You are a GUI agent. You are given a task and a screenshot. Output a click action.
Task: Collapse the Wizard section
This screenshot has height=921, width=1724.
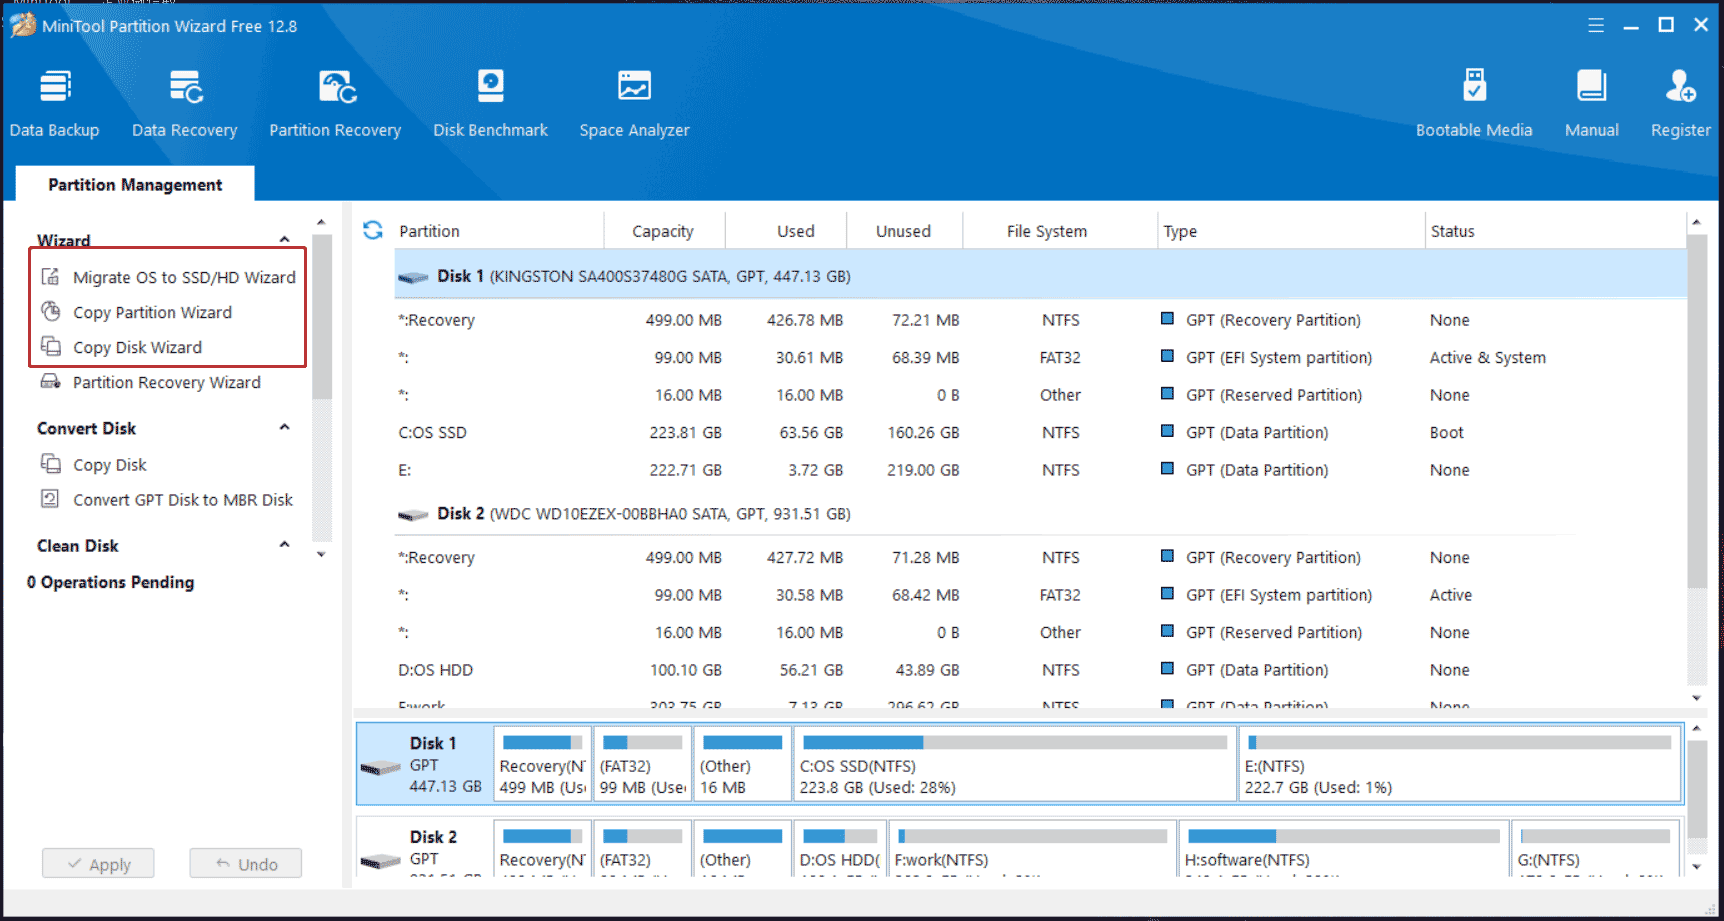(x=285, y=240)
